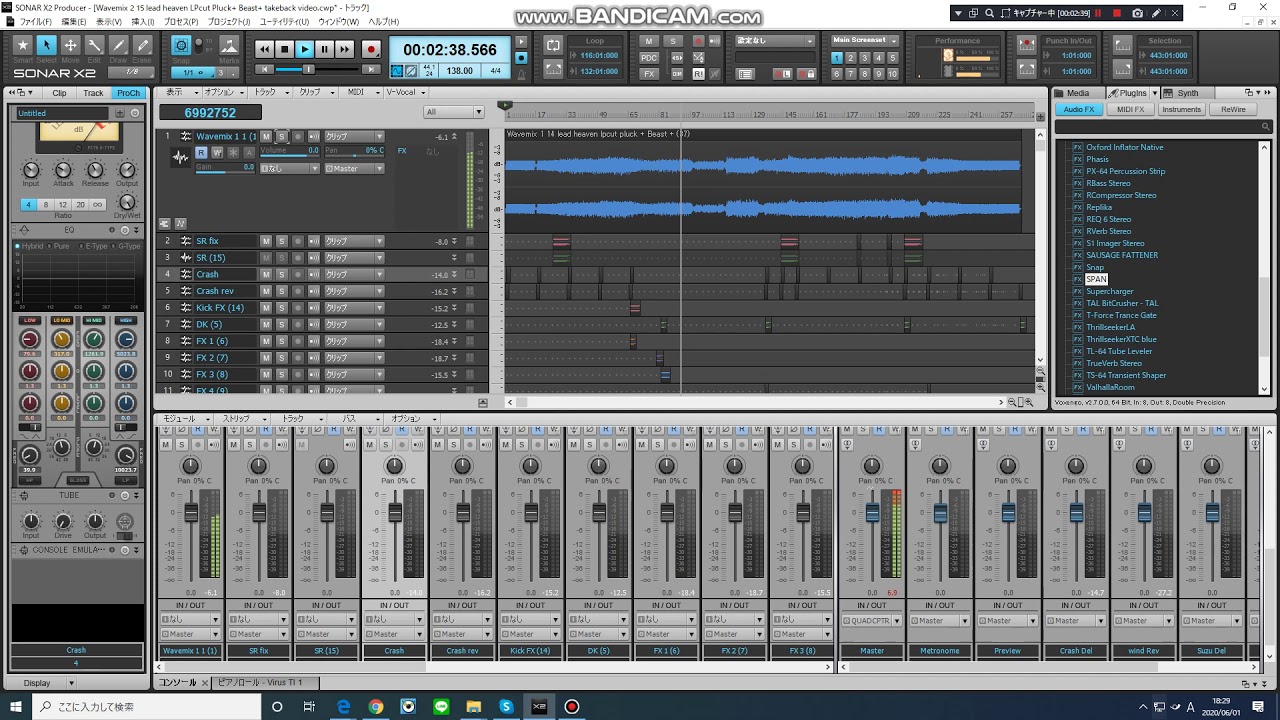Arm record on the Crash rev track
Image resolution: width=1280 pixels, height=720 pixels.
point(297,291)
